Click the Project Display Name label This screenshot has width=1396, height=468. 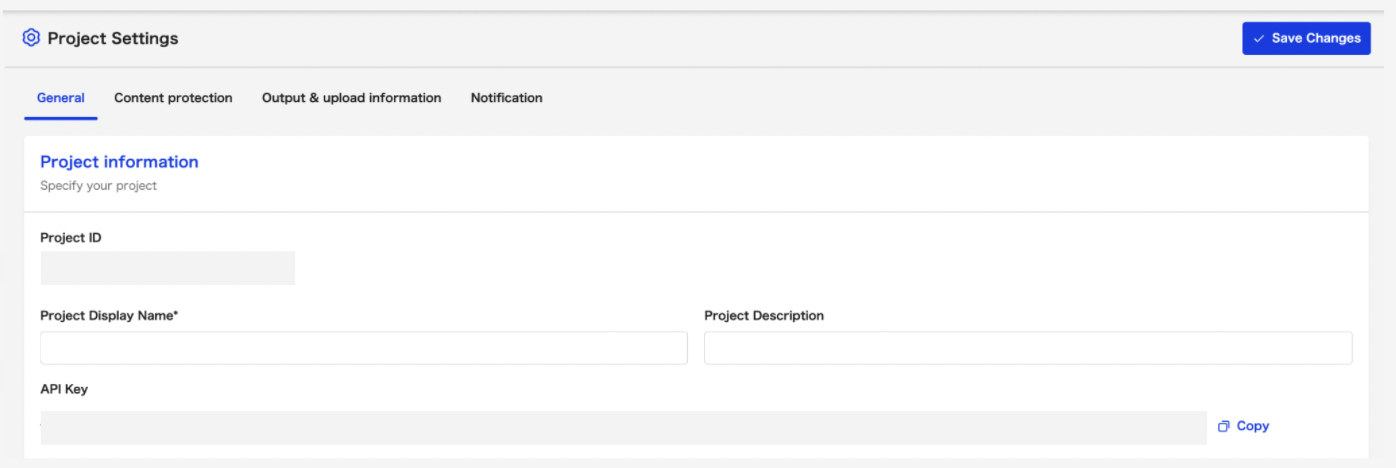pyautogui.click(x=109, y=316)
